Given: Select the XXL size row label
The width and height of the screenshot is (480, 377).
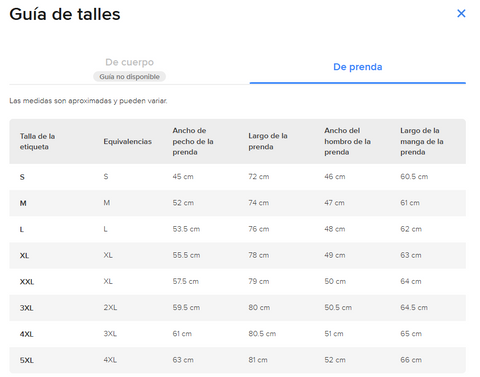Looking at the screenshot, I should [27, 282].
